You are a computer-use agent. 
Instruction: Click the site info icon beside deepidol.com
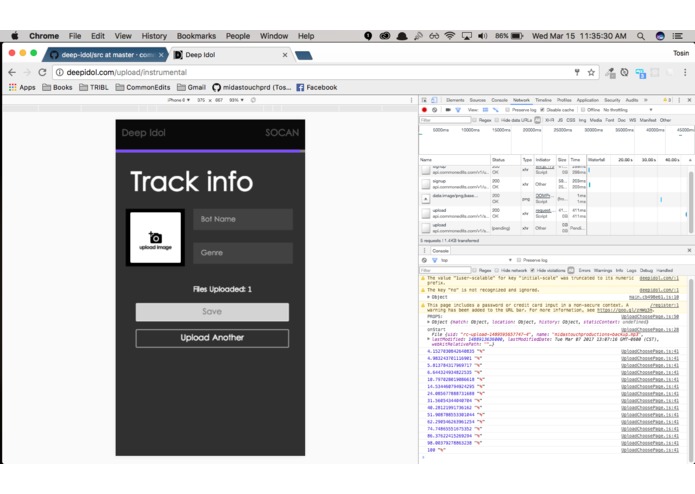[x=59, y=72]
